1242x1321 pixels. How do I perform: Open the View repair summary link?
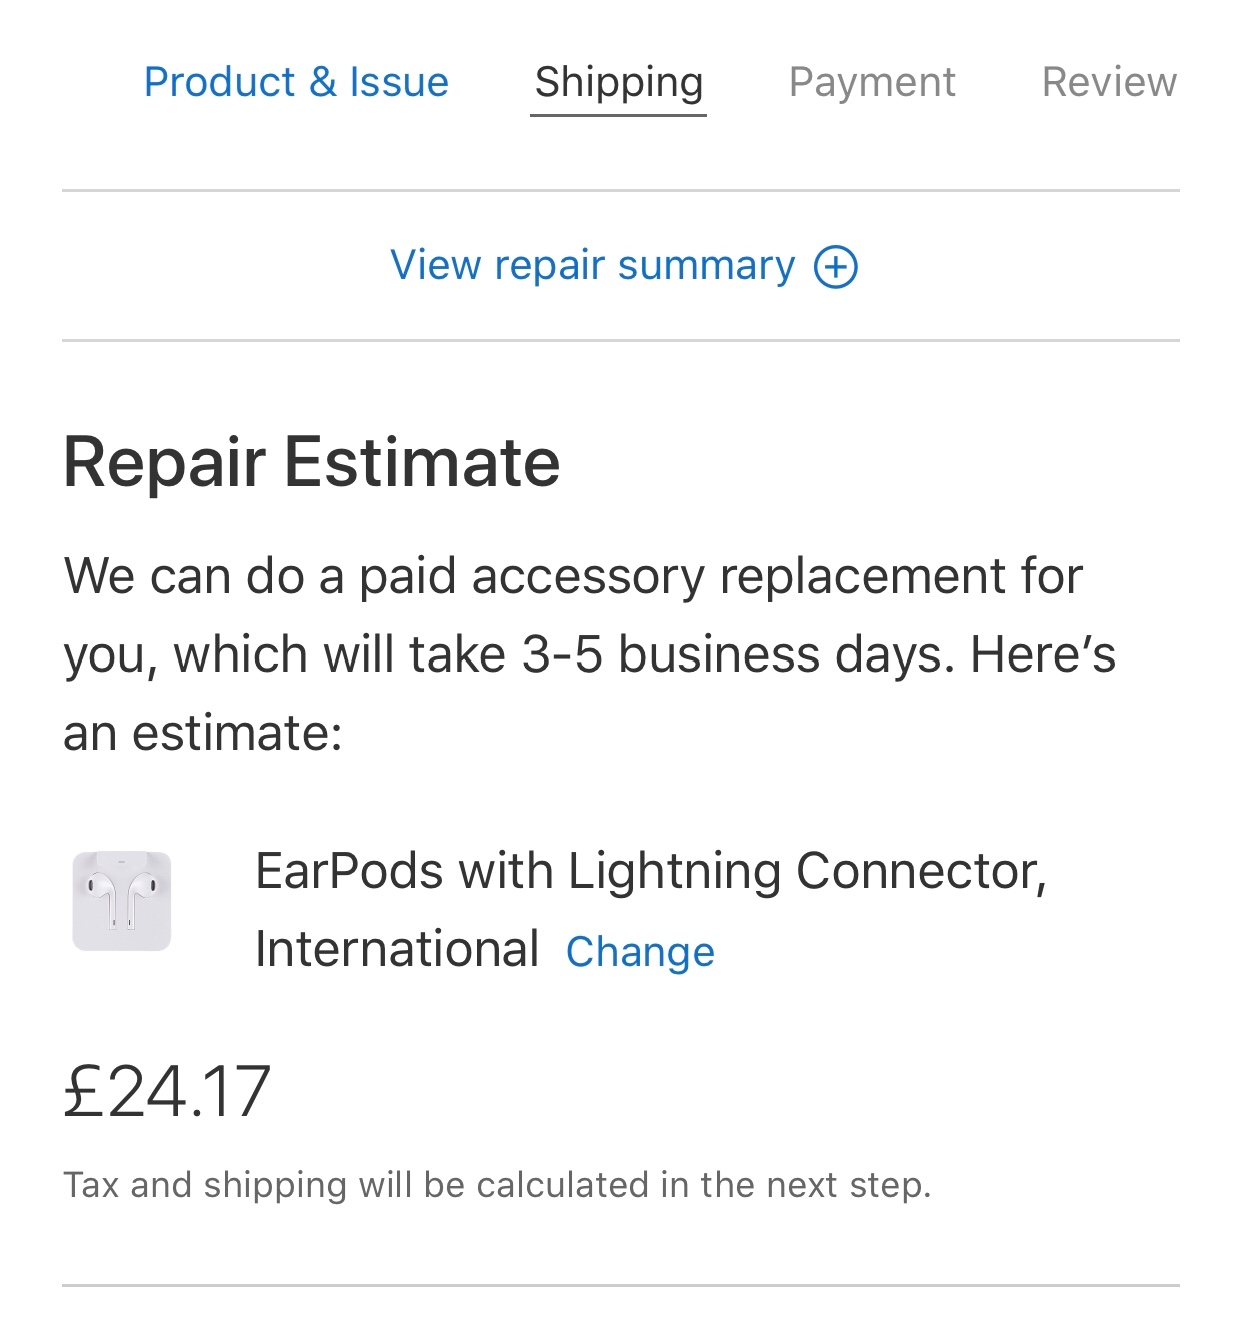click(592, 266)
